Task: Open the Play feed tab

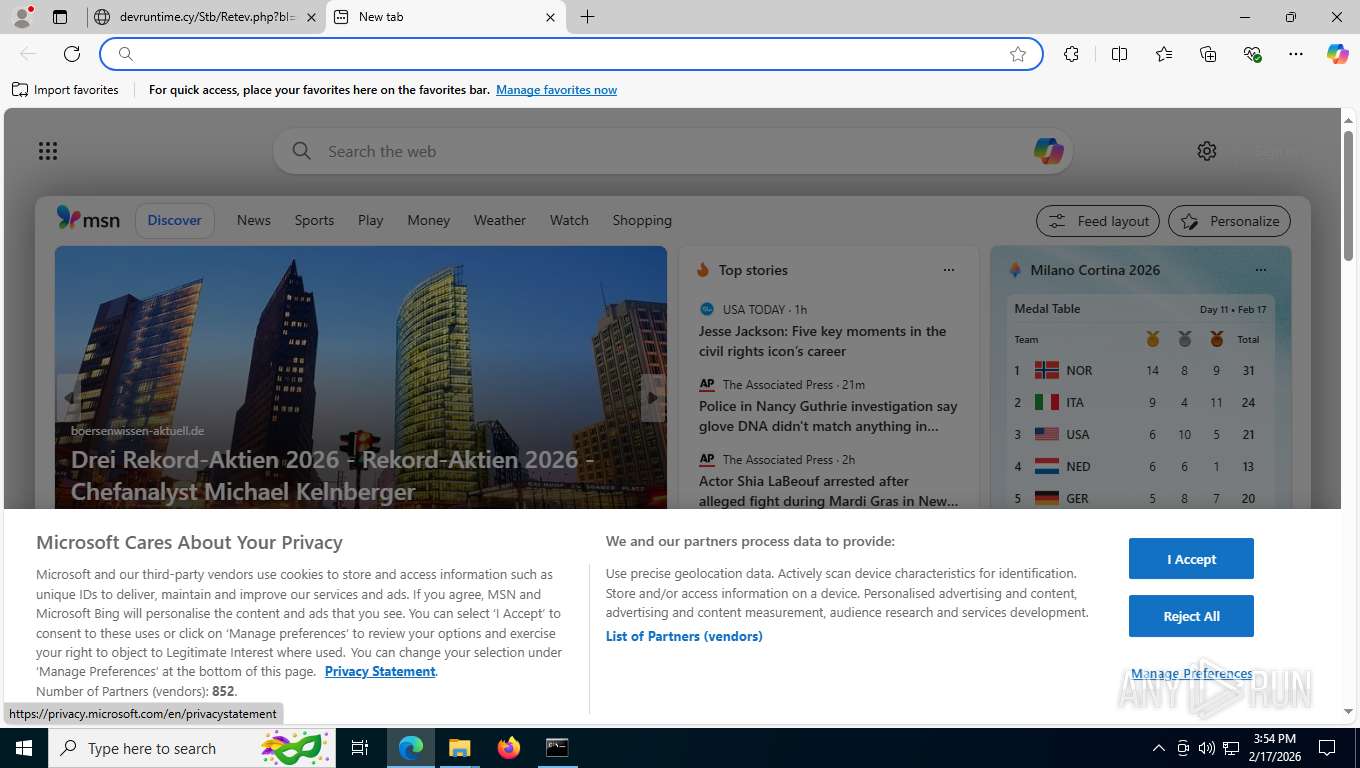Action: [x=371, y=220]
